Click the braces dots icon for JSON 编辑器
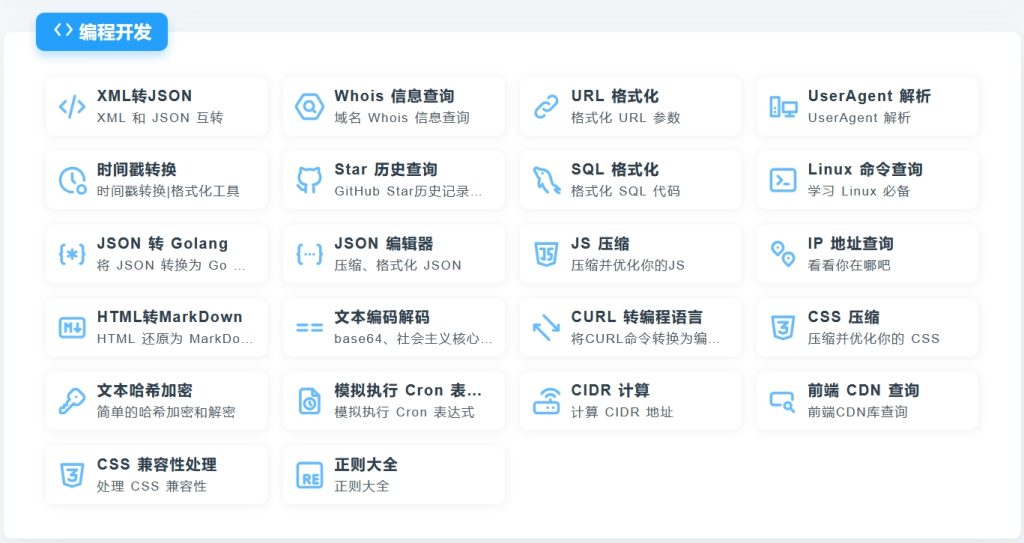The height and width of the screenshot is (543, 1024). tap(309, 254)
